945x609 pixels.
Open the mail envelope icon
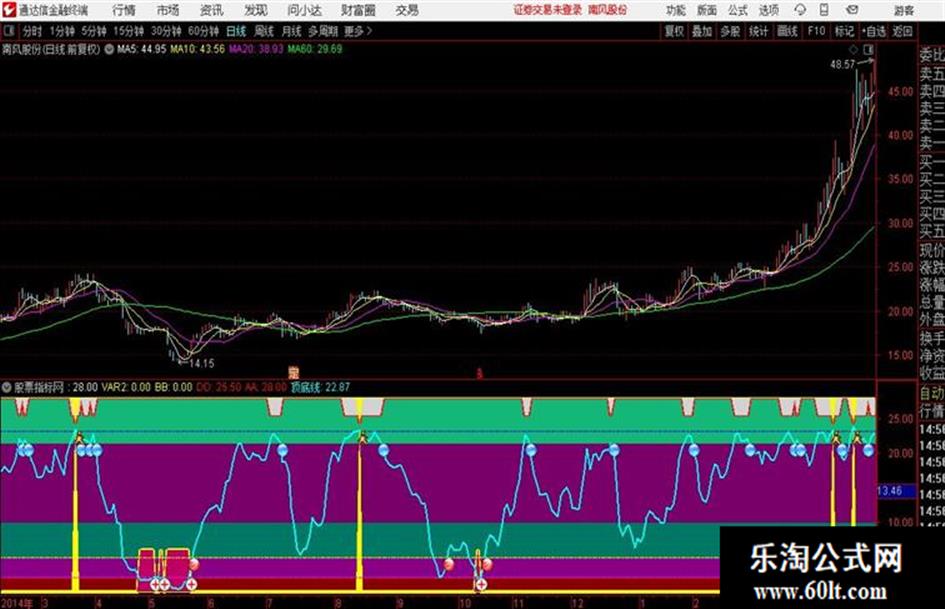[x=852, y=10]
